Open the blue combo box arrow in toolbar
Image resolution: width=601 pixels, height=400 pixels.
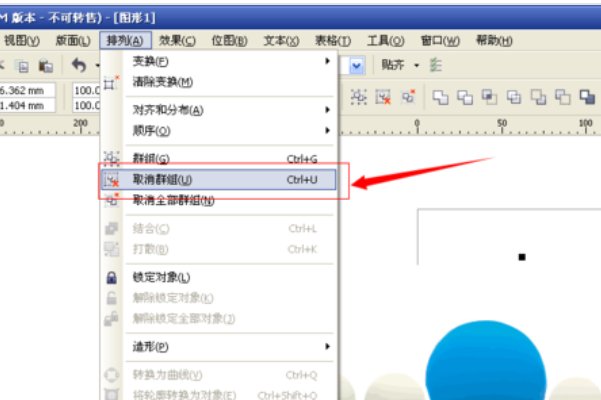(356, 66)
